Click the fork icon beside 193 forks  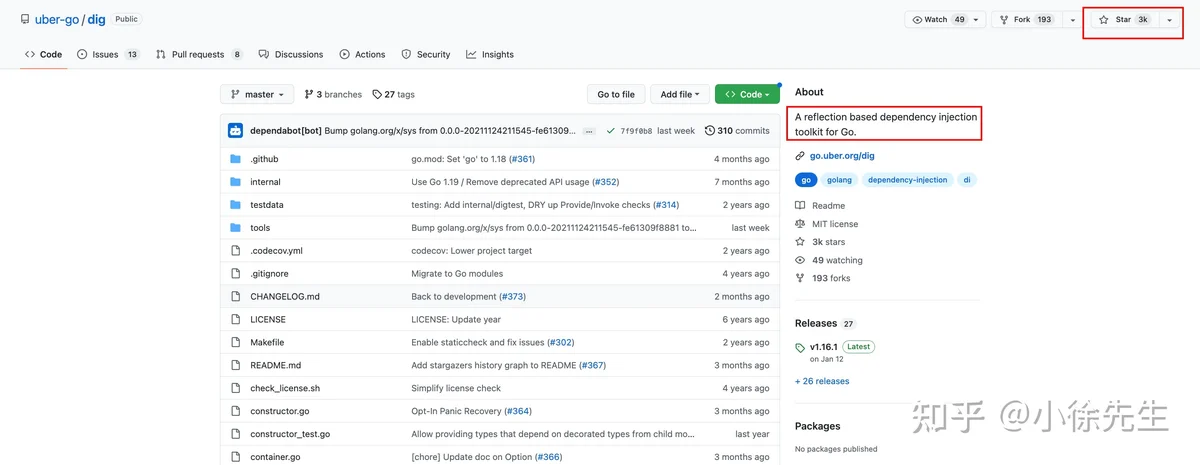point(800,278)
